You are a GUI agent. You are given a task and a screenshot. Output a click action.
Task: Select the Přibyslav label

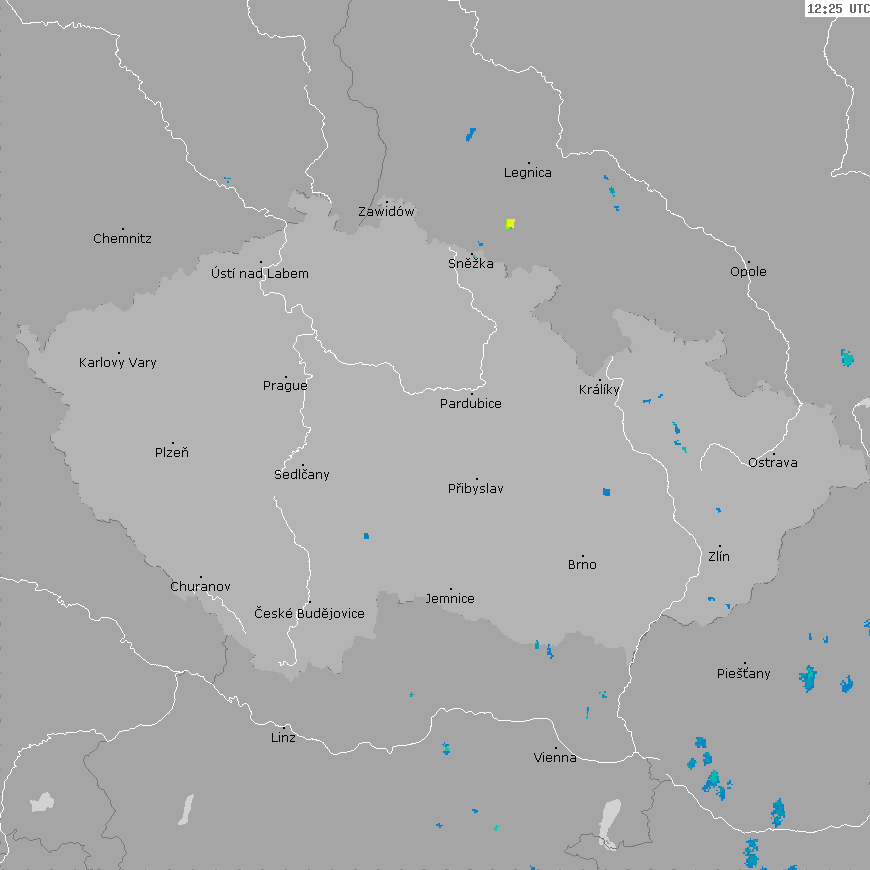476,488
